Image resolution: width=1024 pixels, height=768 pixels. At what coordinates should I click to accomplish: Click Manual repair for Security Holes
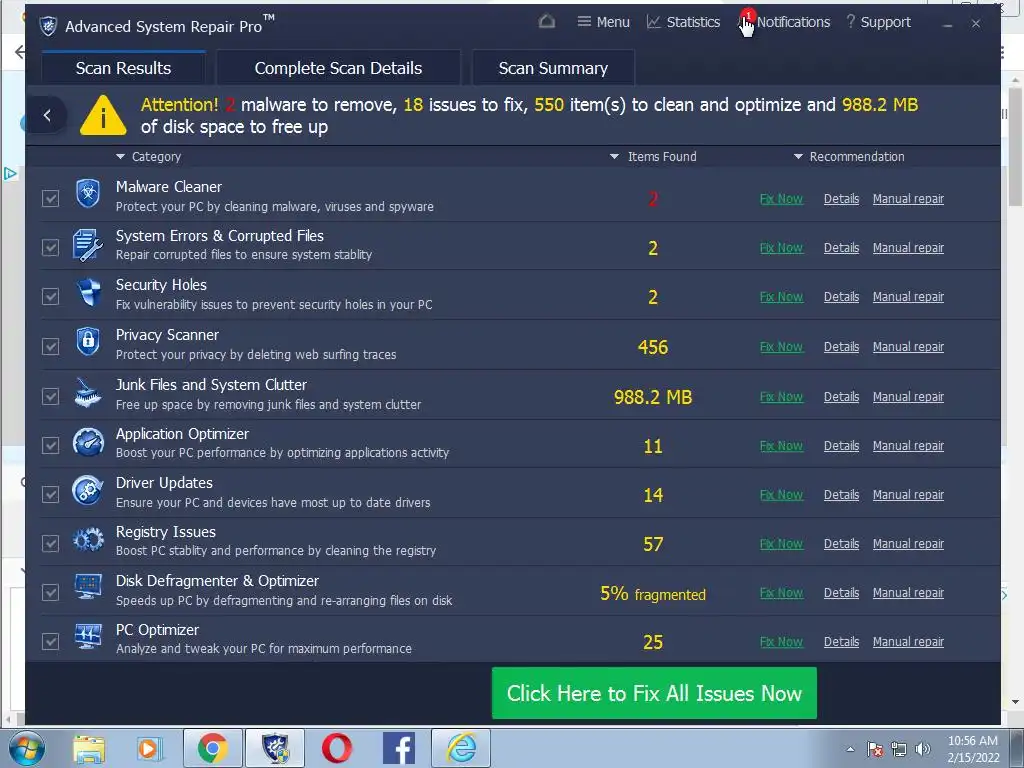pyautogui.click(x=908, y=296)
